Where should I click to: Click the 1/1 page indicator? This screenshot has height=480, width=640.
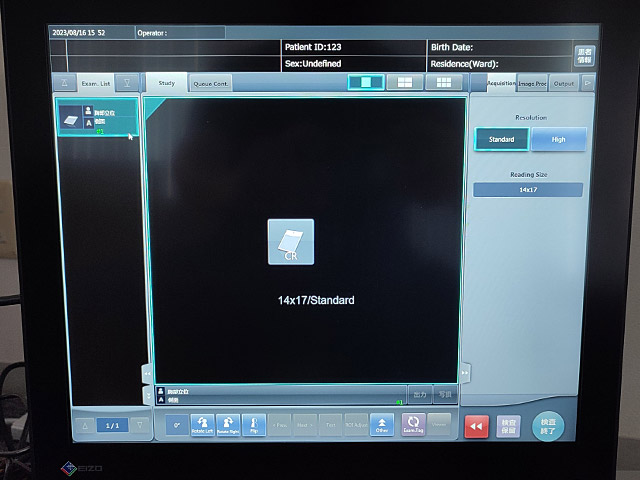(x=112, y=426)
